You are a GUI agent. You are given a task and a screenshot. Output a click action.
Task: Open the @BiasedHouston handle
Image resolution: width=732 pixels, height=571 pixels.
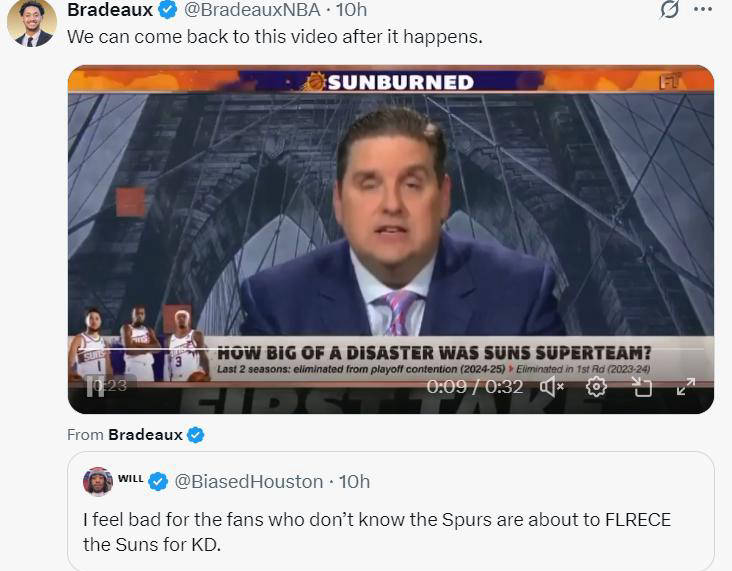[x=249, y=481]
